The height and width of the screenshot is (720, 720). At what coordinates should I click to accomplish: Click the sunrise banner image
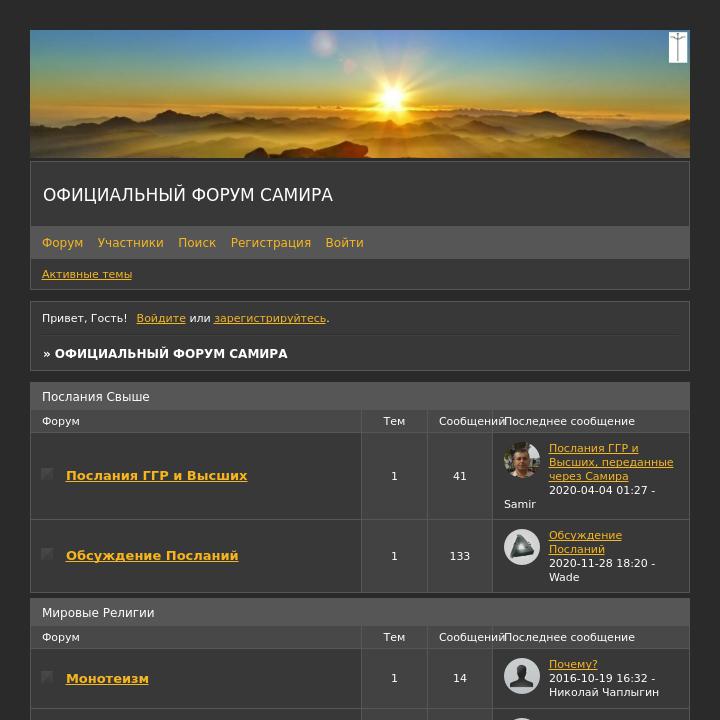[360, 94]
